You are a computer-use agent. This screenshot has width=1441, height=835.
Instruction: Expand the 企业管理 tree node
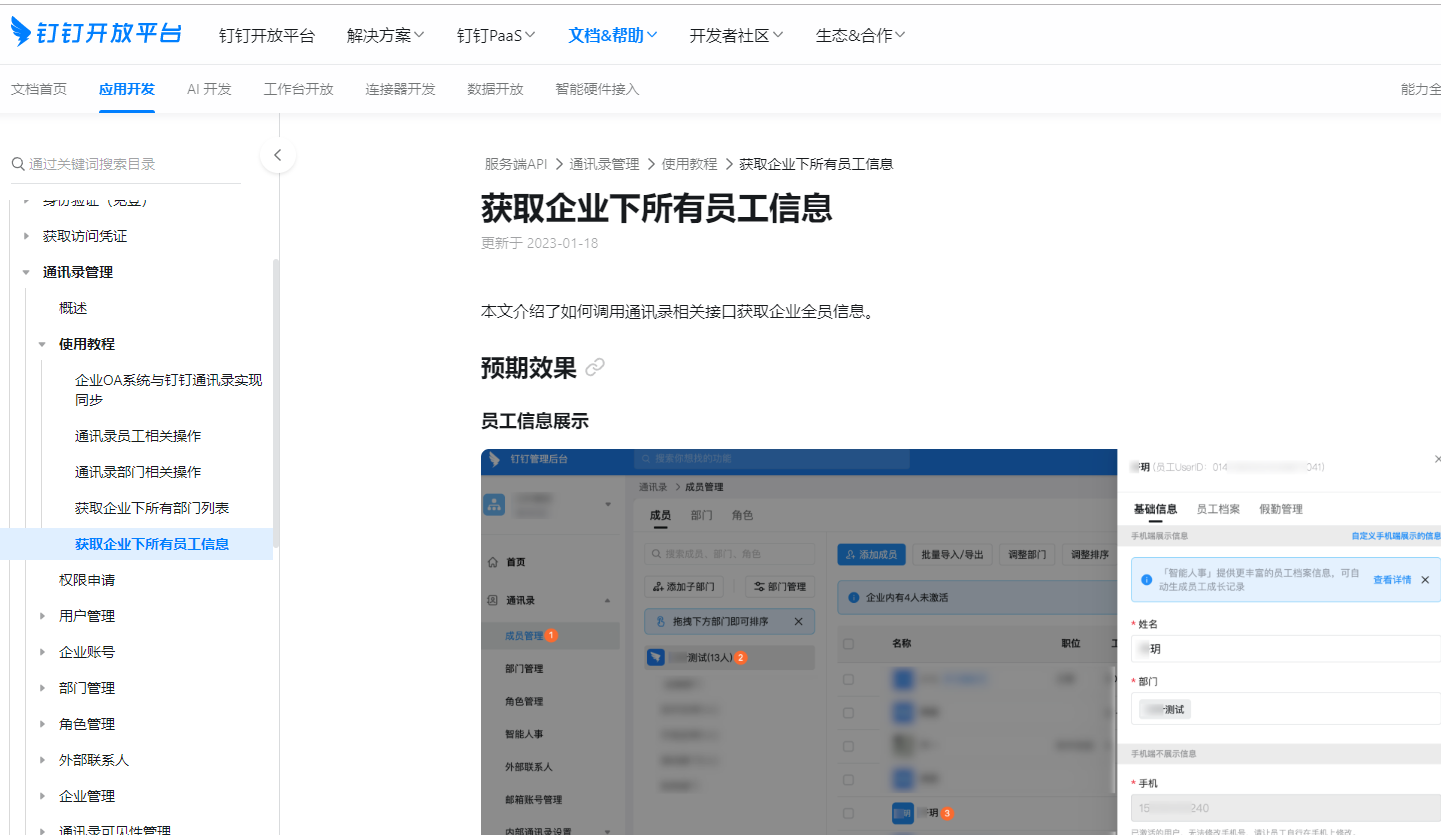tap(42, 797)
